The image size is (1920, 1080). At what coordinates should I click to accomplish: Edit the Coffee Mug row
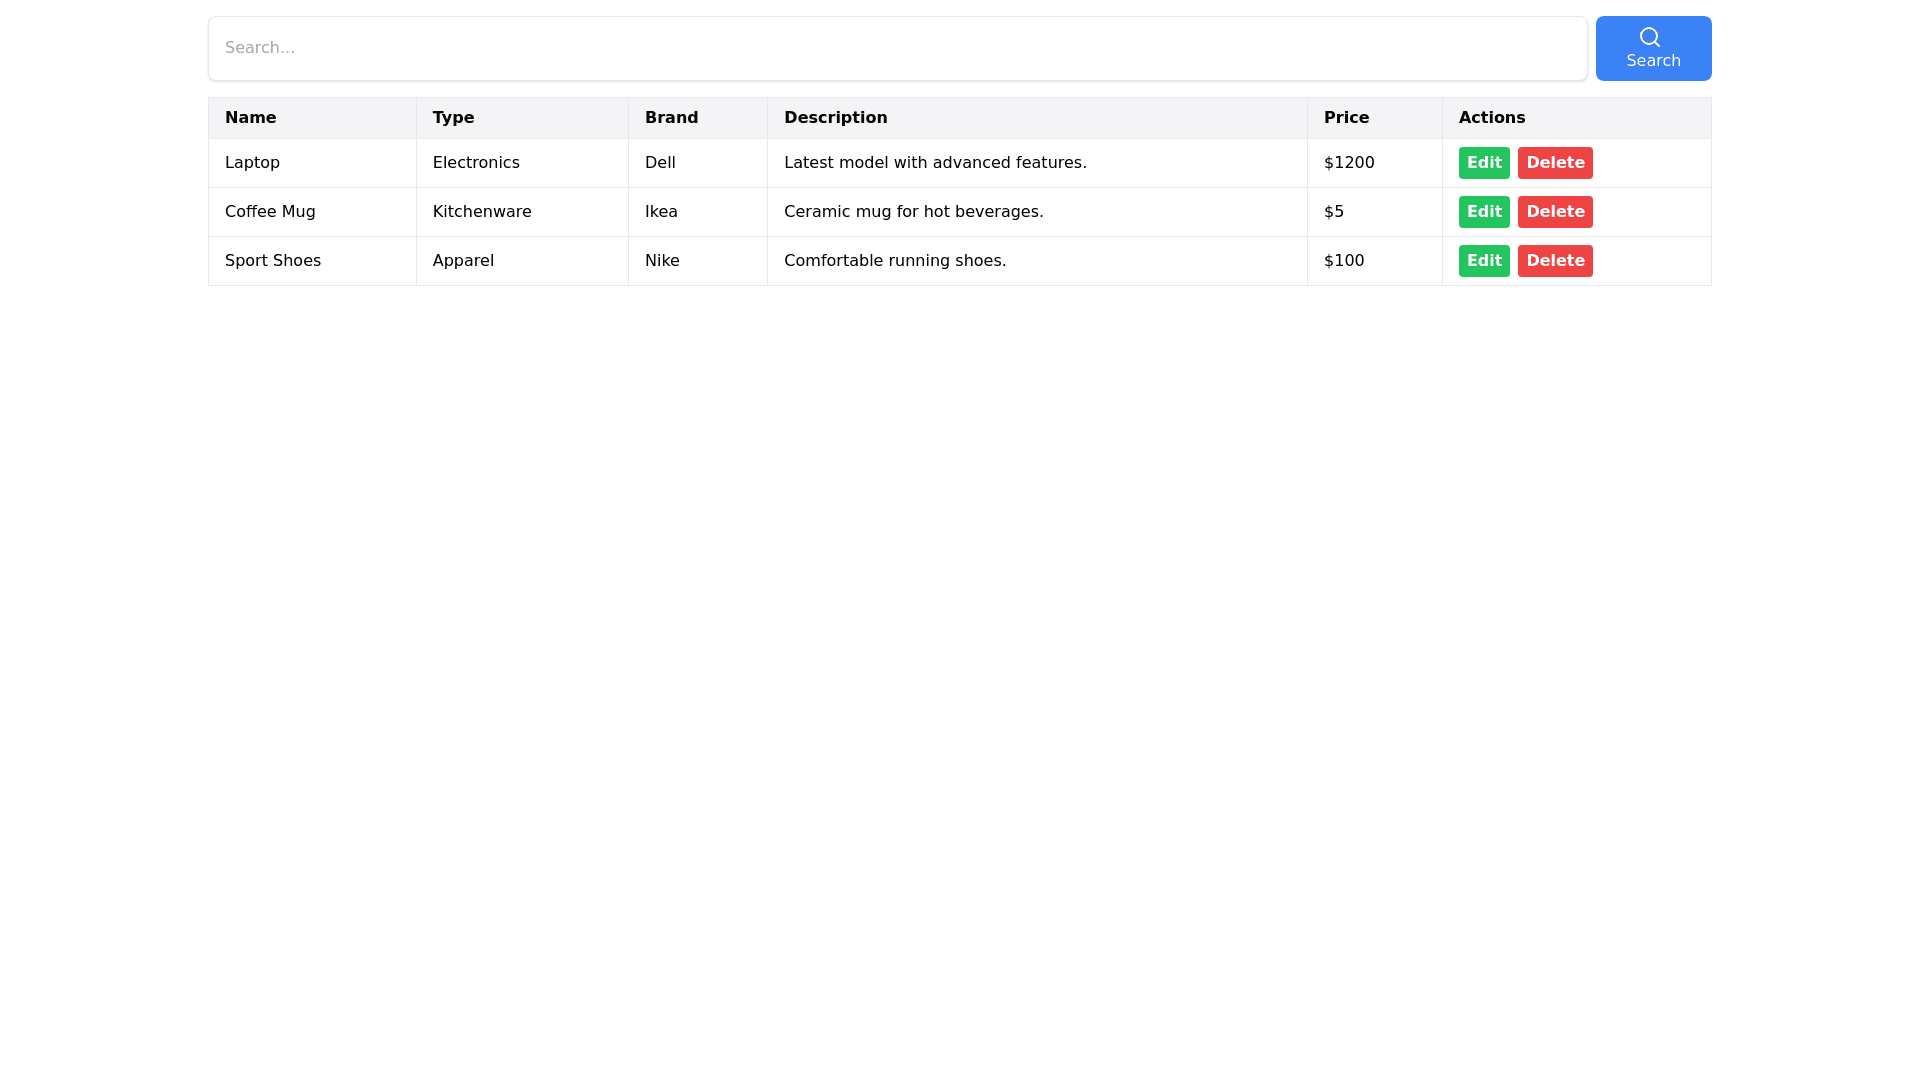[x=1484, y=212]
